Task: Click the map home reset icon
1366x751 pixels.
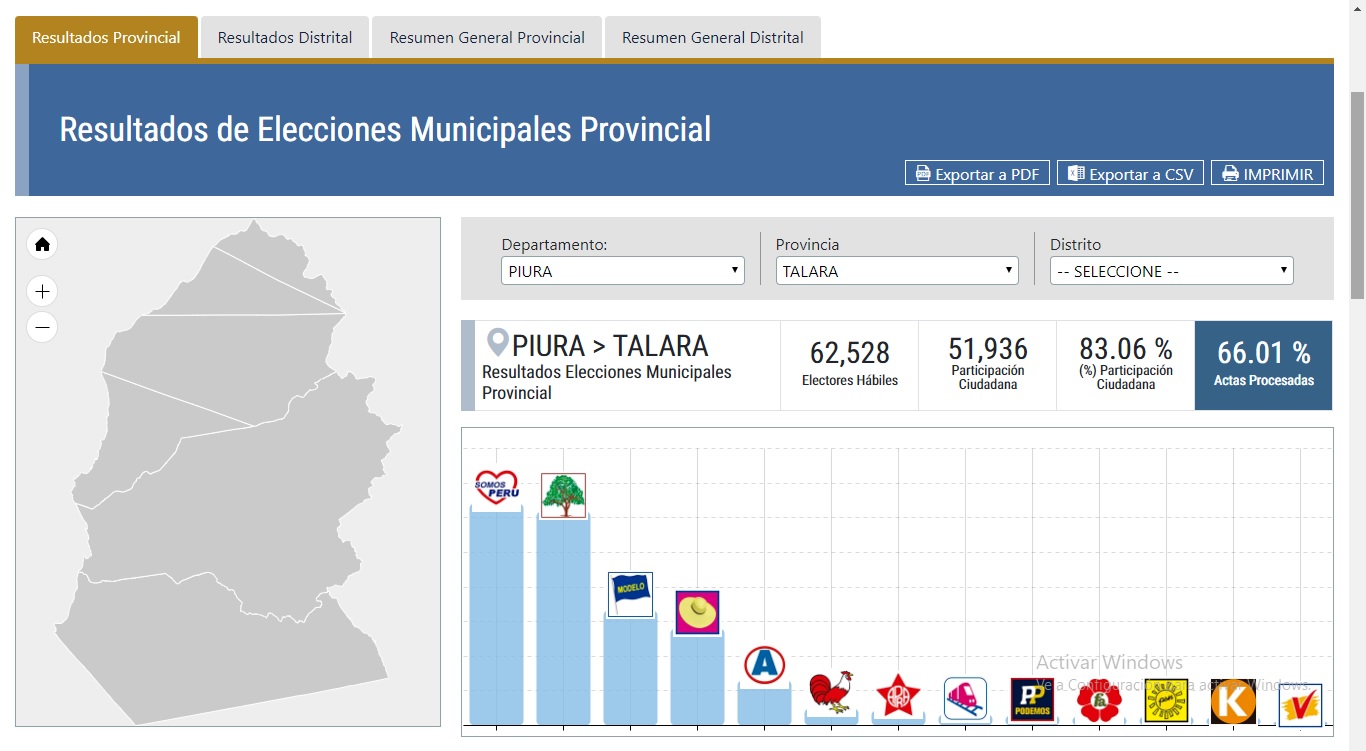Action: [42, 244]
